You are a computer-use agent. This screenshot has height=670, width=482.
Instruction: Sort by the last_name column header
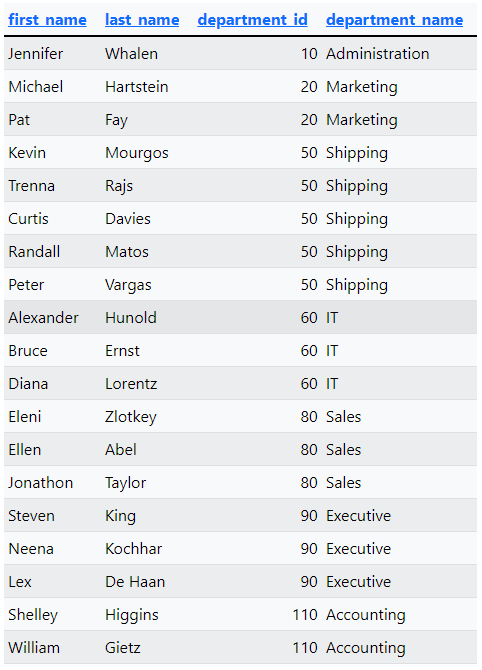coord(142,20)
